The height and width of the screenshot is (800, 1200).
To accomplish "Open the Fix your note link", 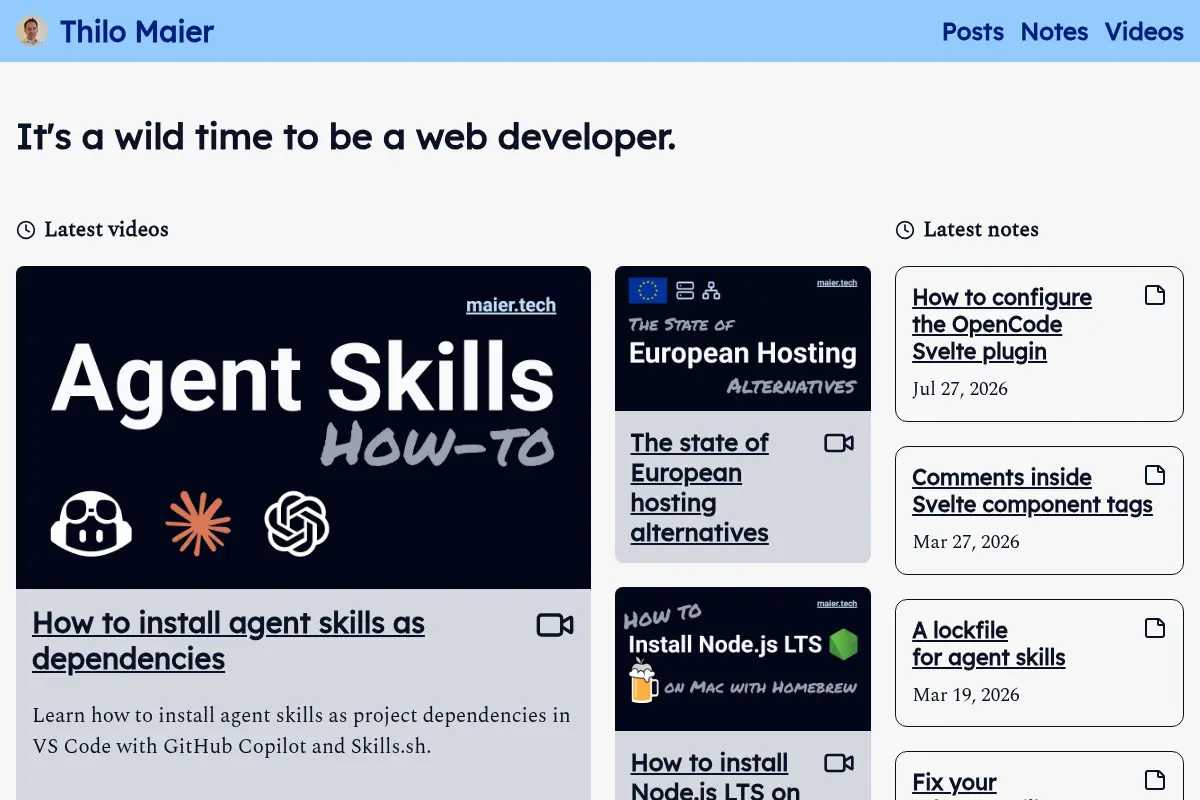I will 954,783.
